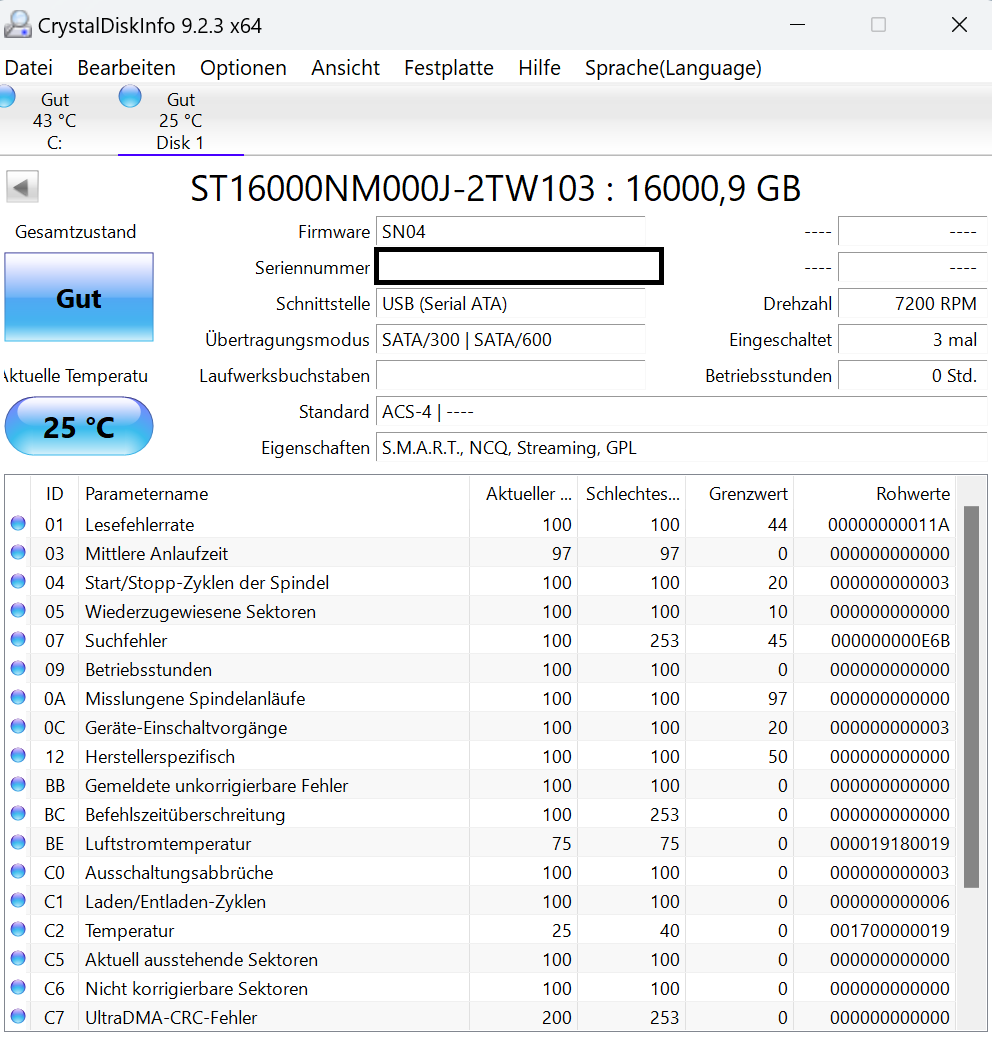
Task: Click the Rohwerte column header
Action: tap(874, 494)
